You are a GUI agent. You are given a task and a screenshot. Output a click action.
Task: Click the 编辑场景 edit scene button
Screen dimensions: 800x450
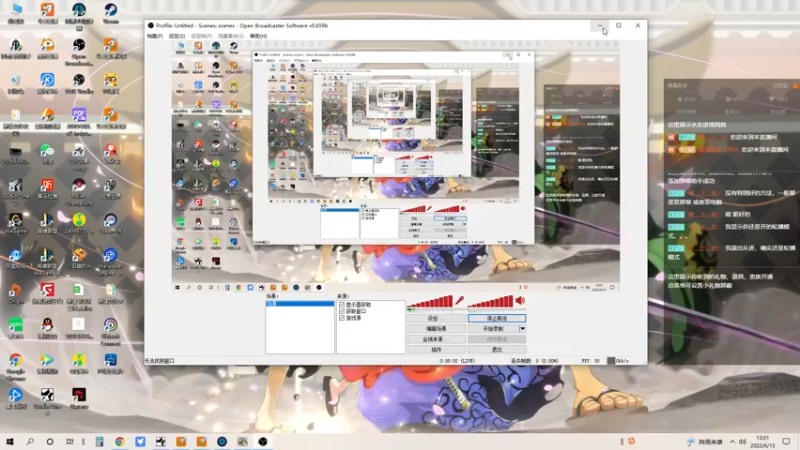[x=436, y=329]
